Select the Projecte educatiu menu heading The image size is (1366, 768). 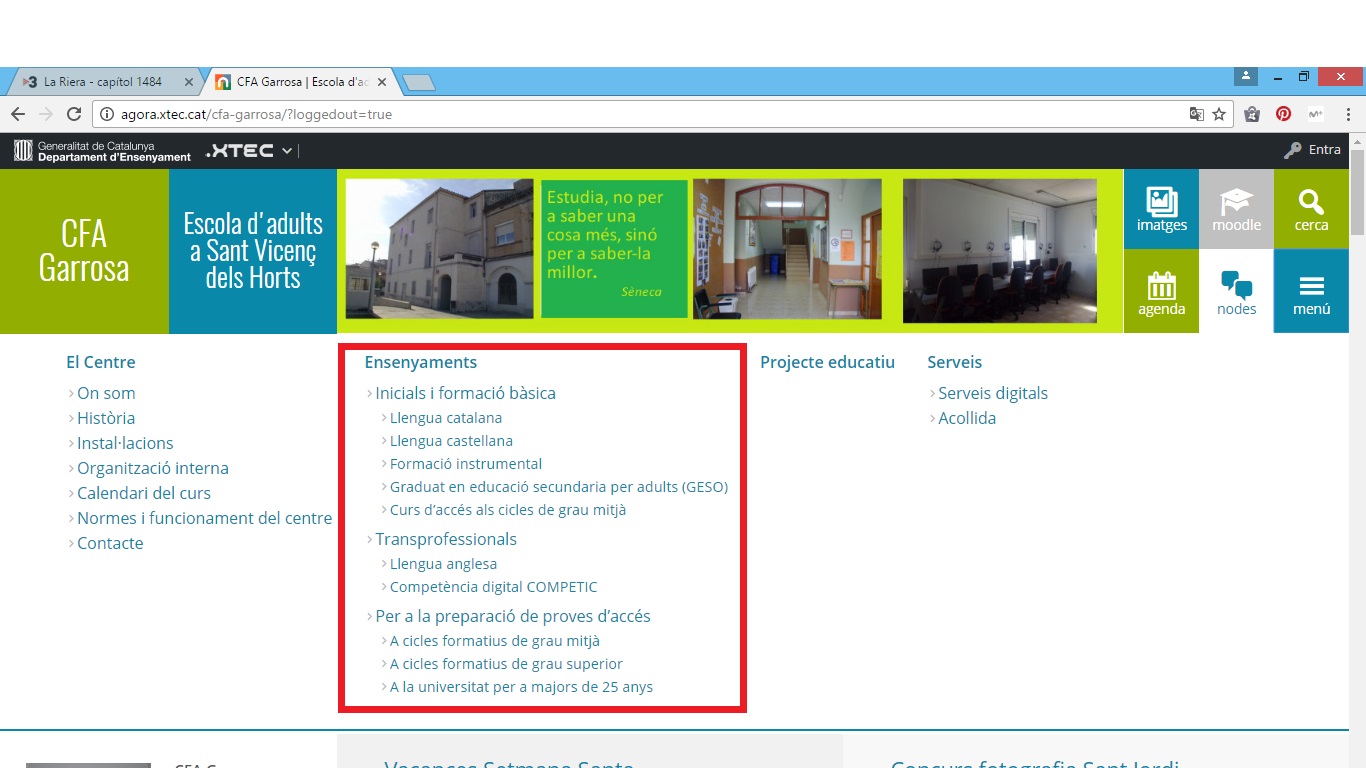827,362
